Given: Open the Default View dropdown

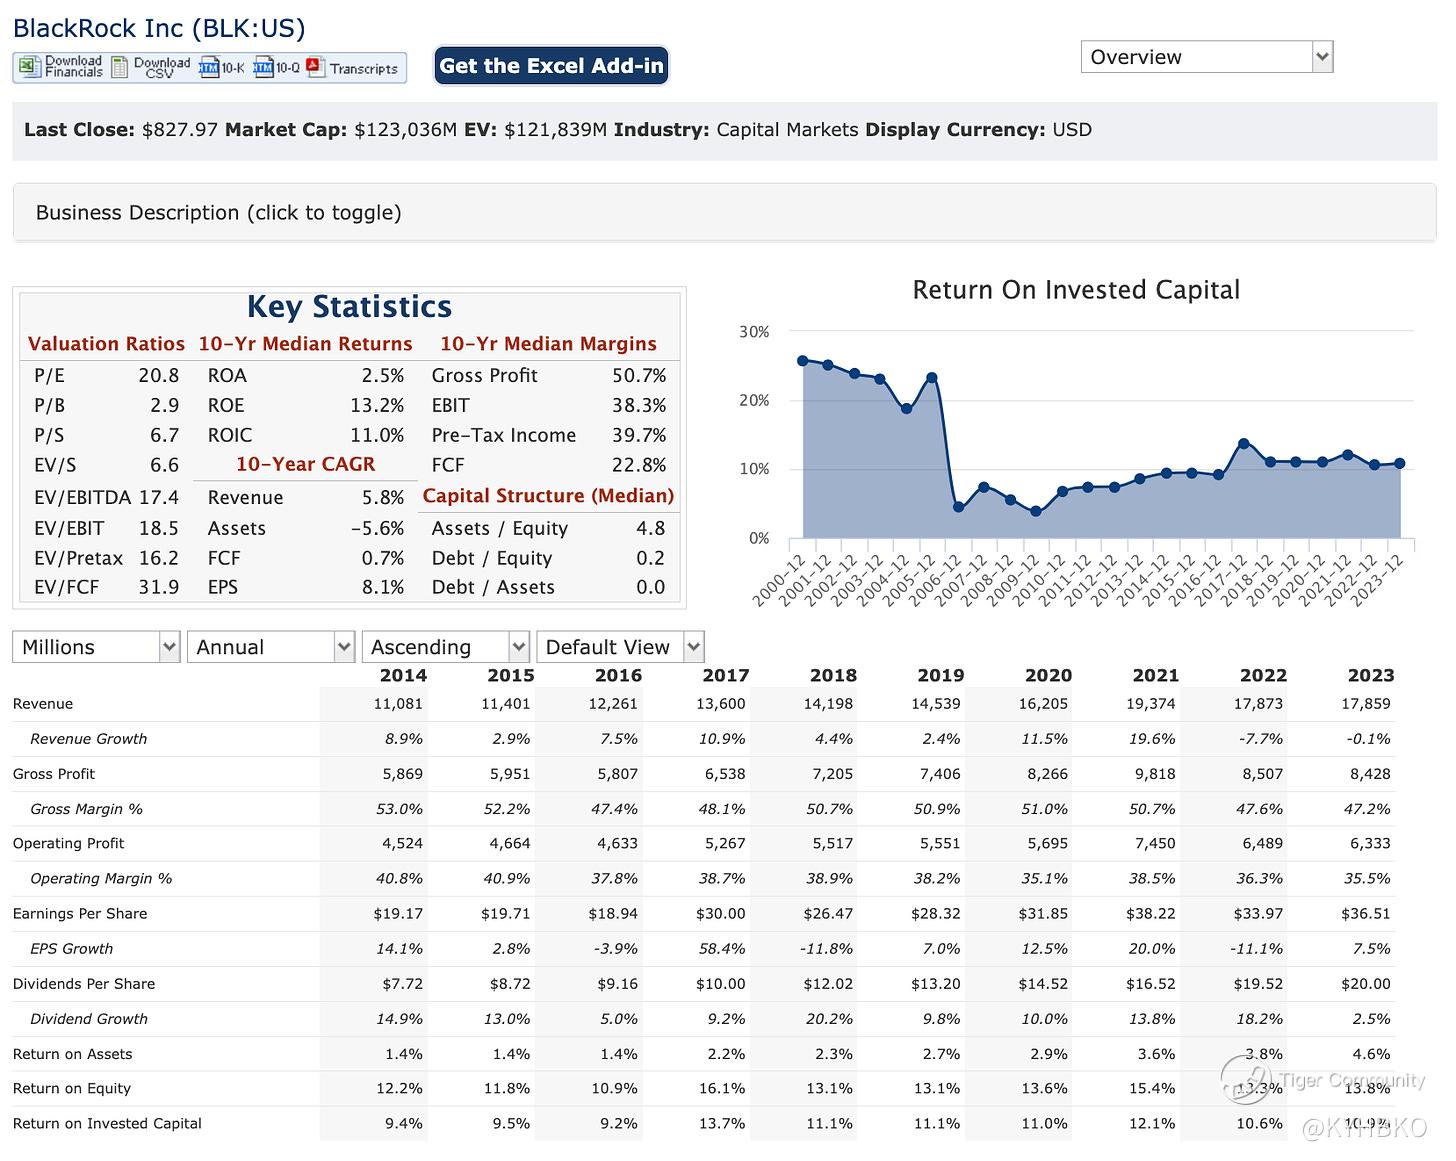Looking at the screenshot, I should [621, 647].
